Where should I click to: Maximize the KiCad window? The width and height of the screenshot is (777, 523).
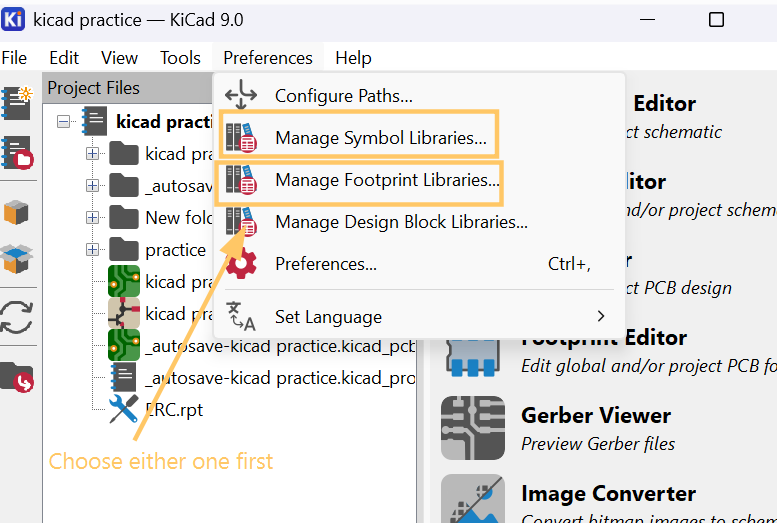point(716,20)
